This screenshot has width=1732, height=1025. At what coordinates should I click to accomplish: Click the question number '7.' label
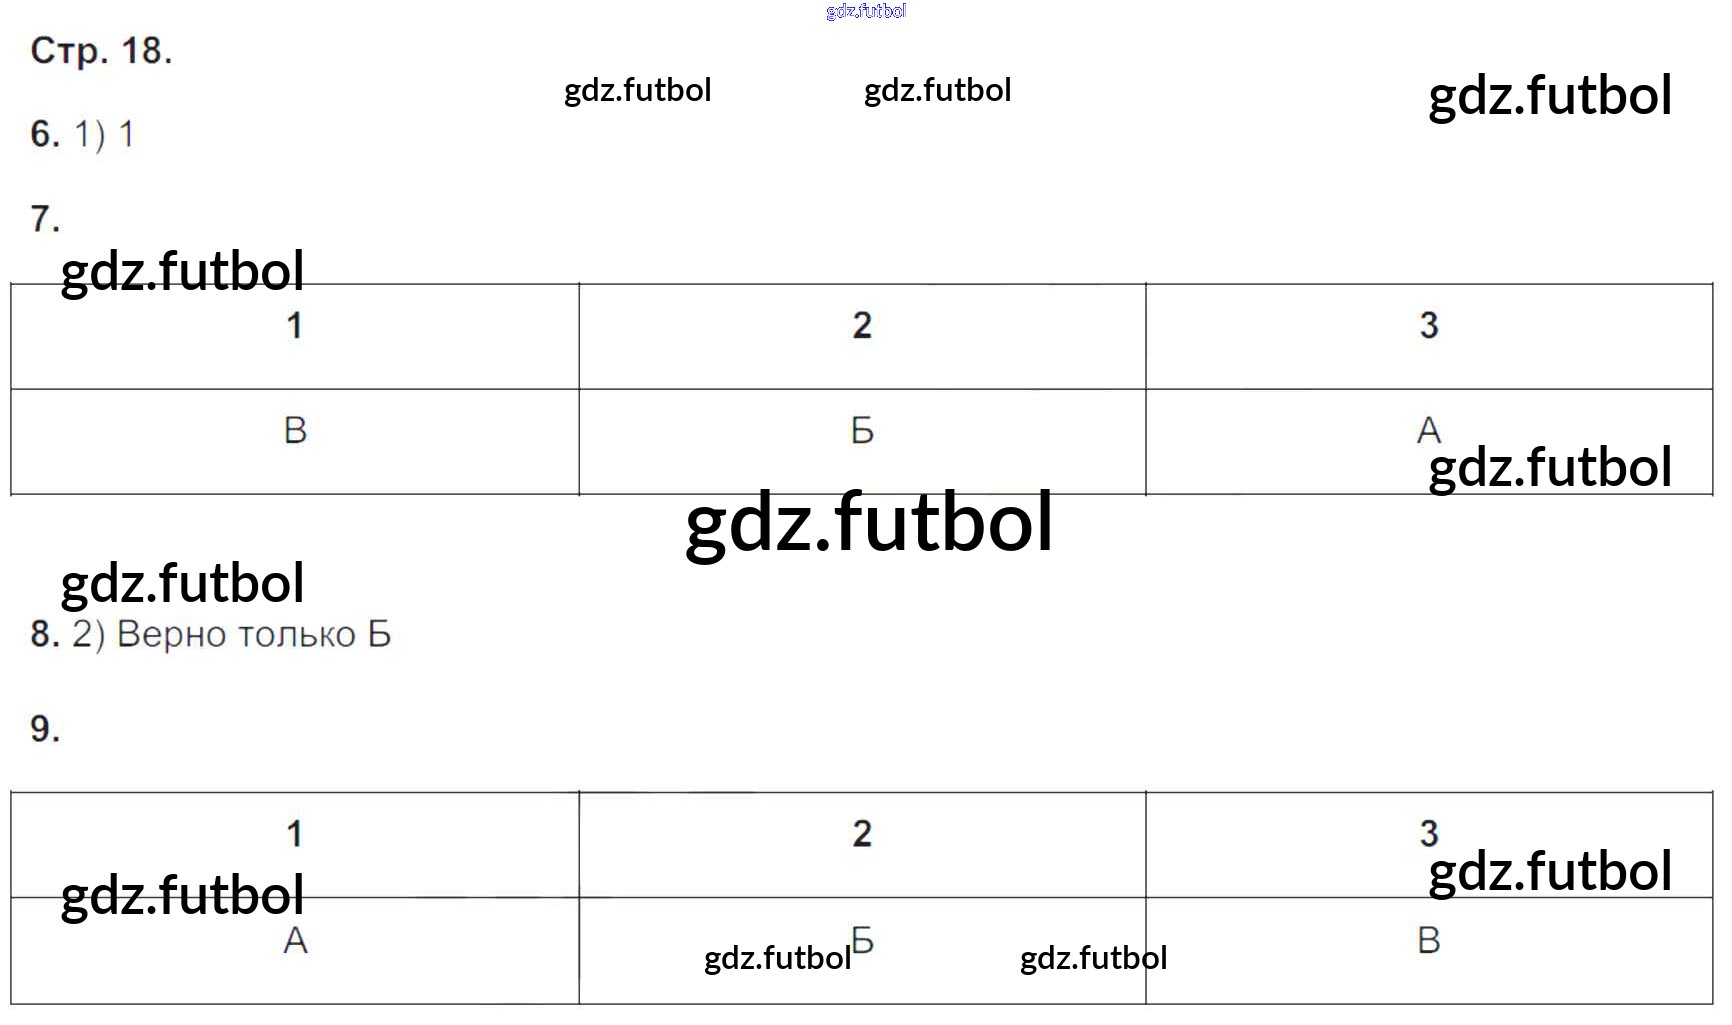45,218
